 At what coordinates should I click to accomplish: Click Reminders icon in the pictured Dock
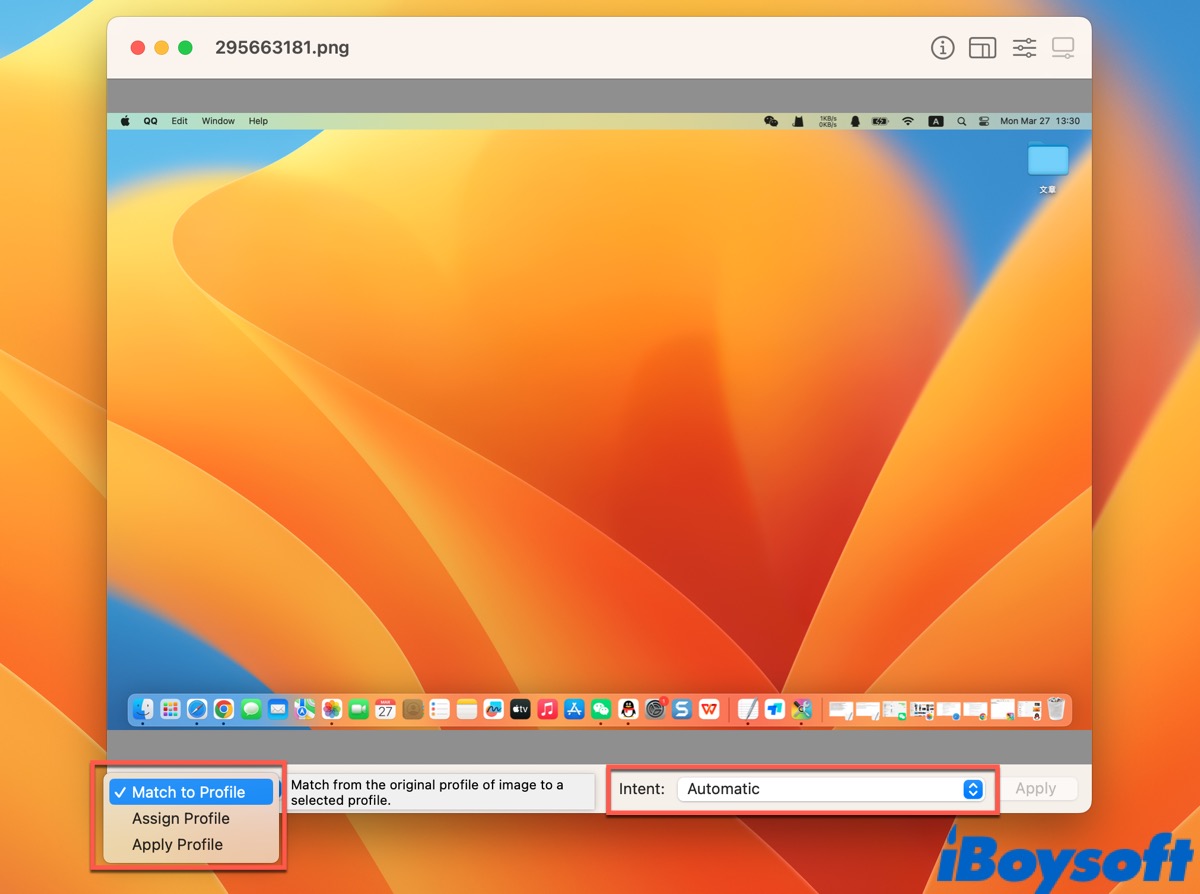[x=440, y=709]
